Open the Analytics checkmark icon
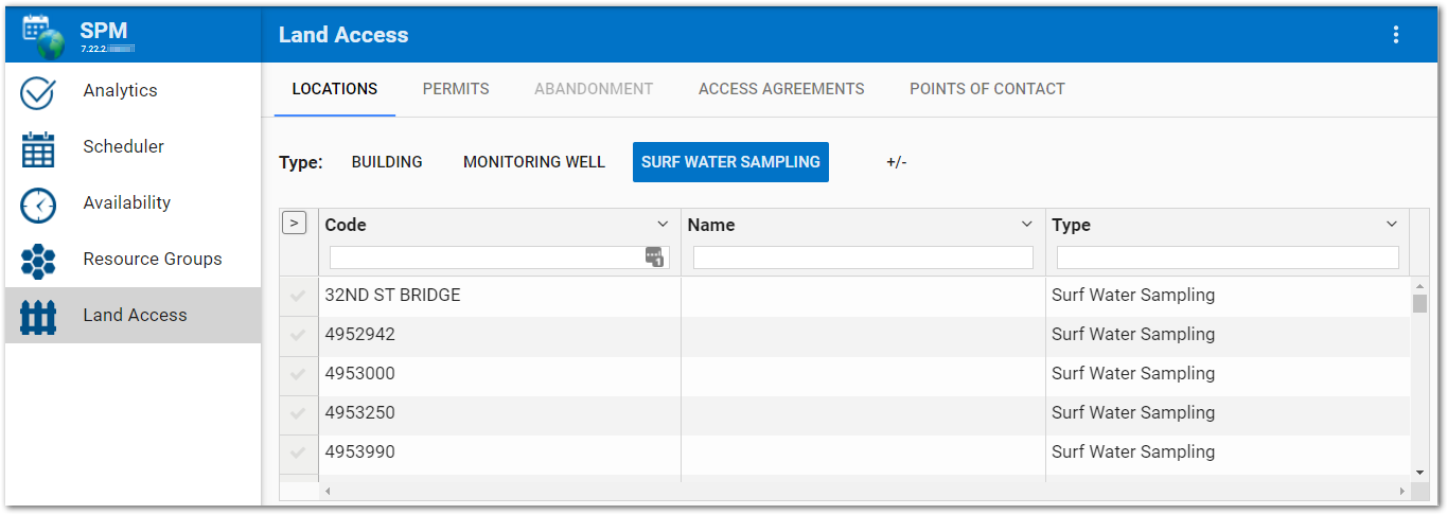 [x=38, y=91]
